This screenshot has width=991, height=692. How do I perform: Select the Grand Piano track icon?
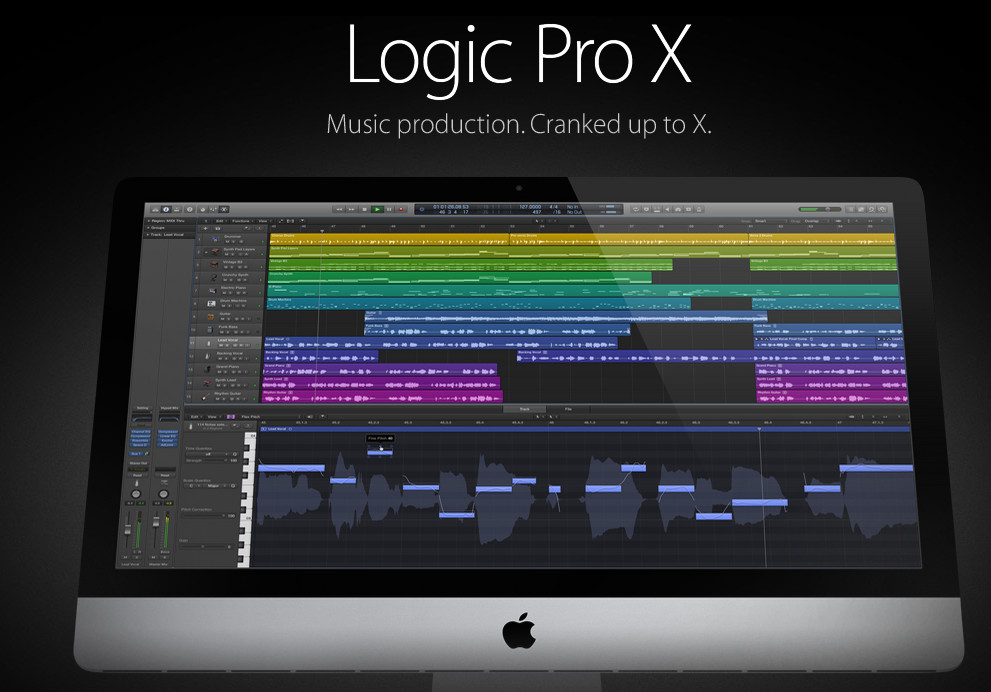[208, 369]
